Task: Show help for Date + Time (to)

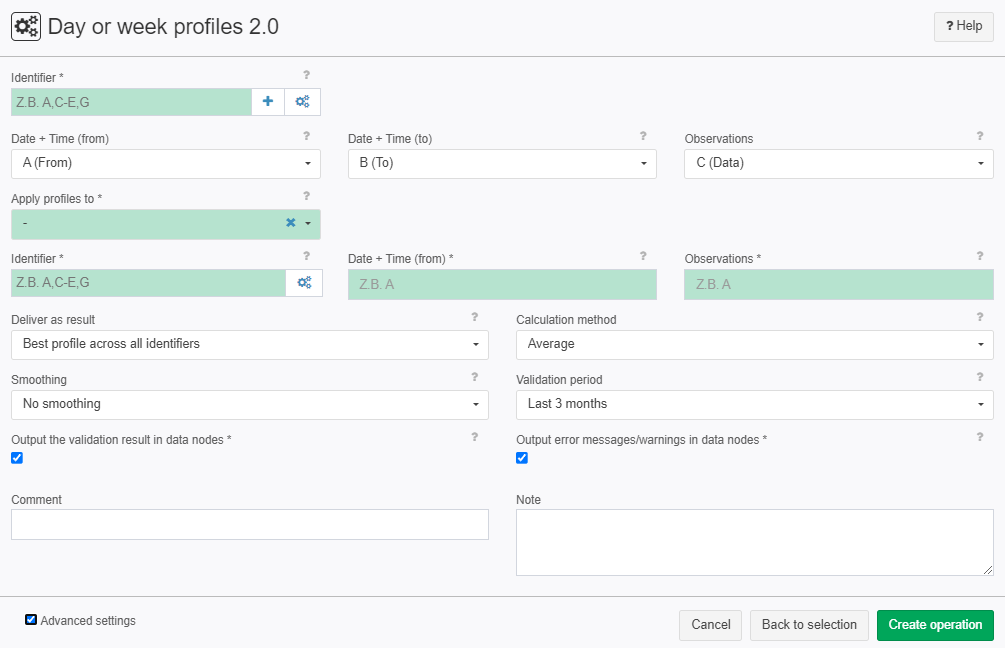Action: (643, 136)
